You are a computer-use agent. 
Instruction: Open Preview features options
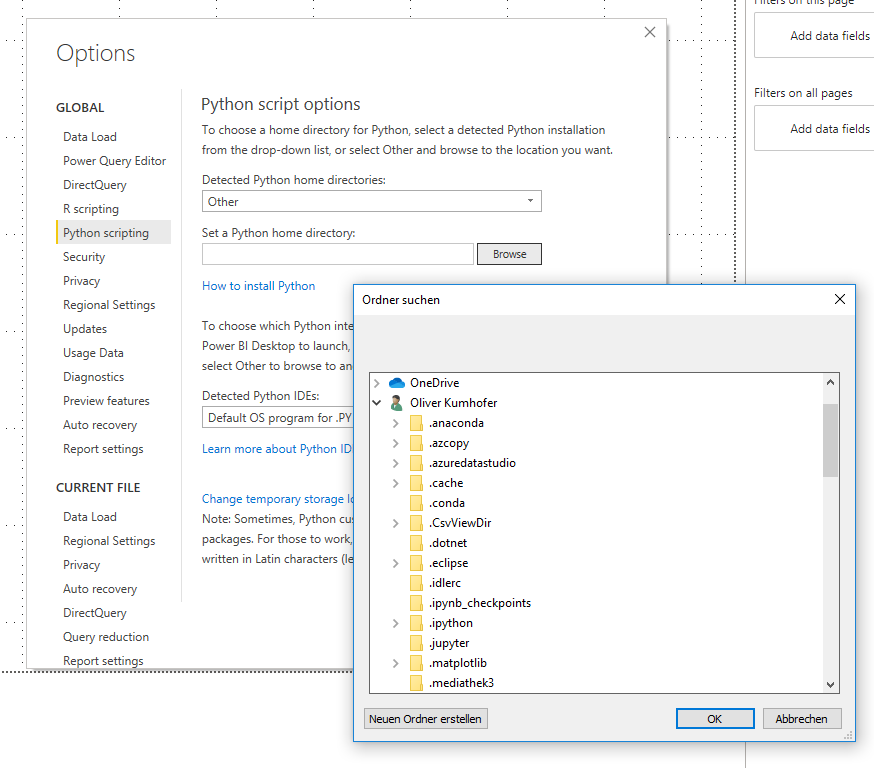[106, 400]
